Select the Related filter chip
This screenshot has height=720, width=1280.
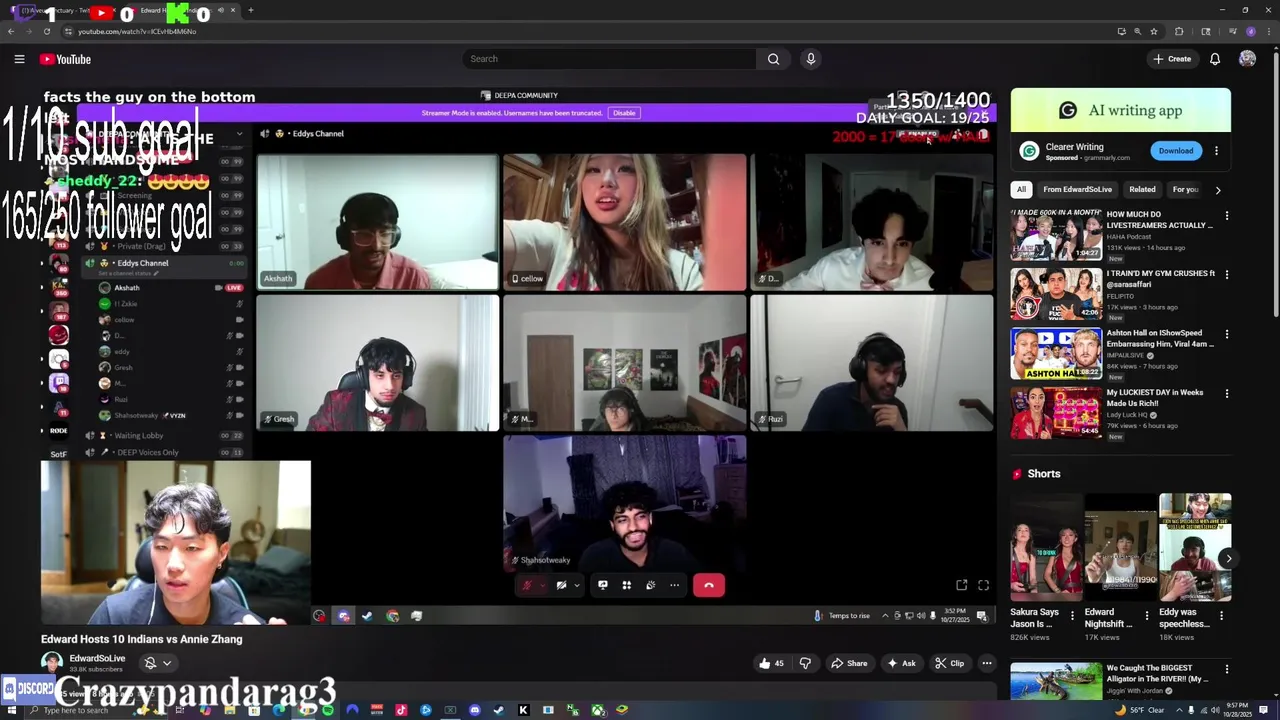pyautogui.click(x=1142, y=189)
